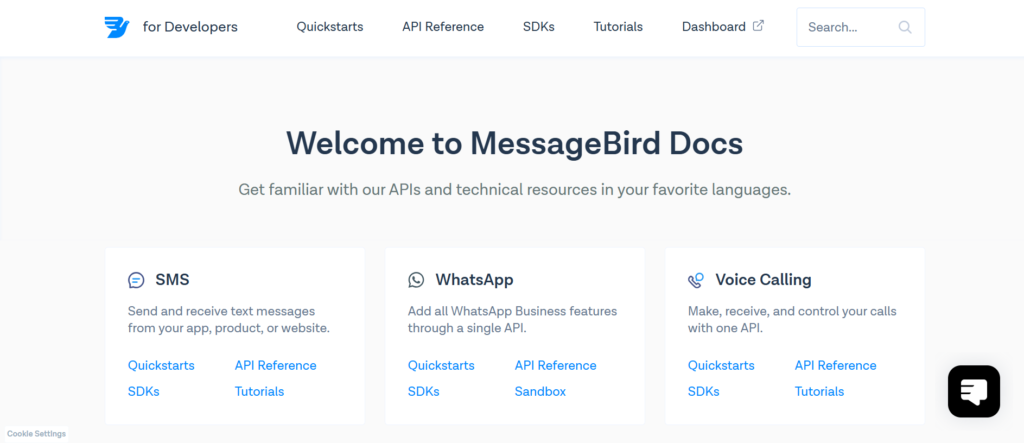Open Voice Calling Tutorials link
Screen dimensions: 1024x443
[819, 391]
